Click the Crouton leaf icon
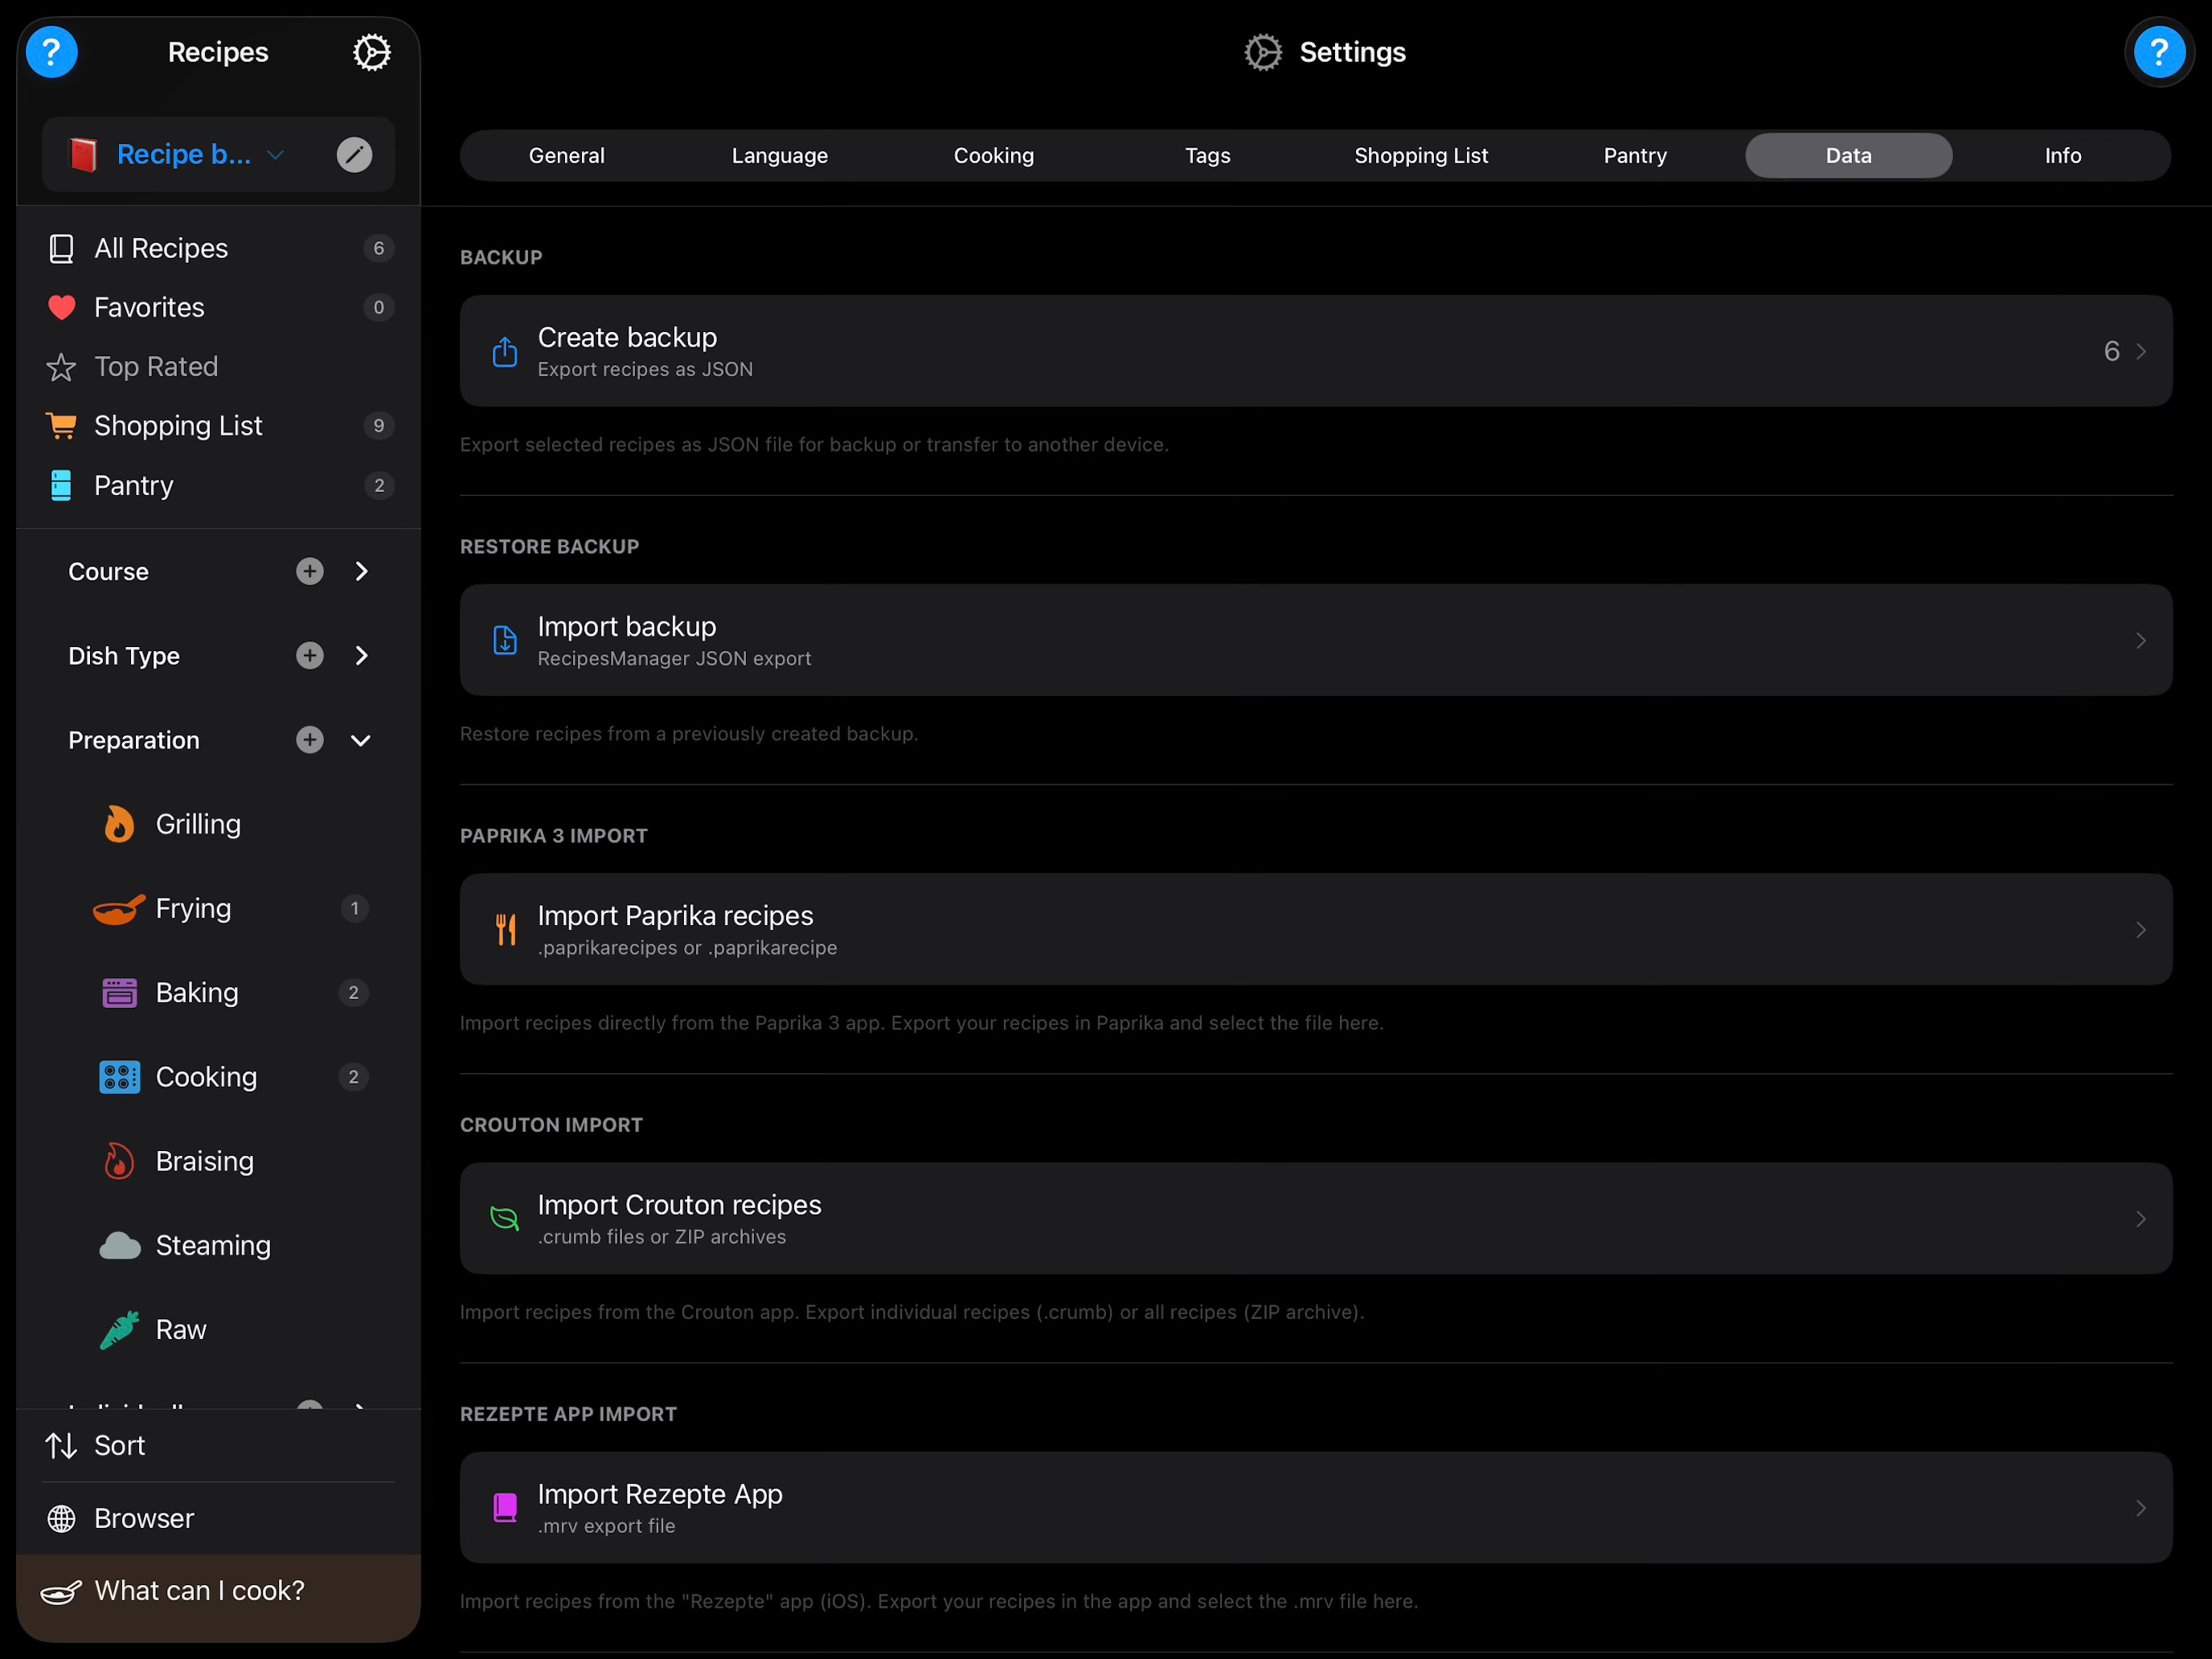The width and height of the screenshot is (2212, 1659). tap(504, 1218)
